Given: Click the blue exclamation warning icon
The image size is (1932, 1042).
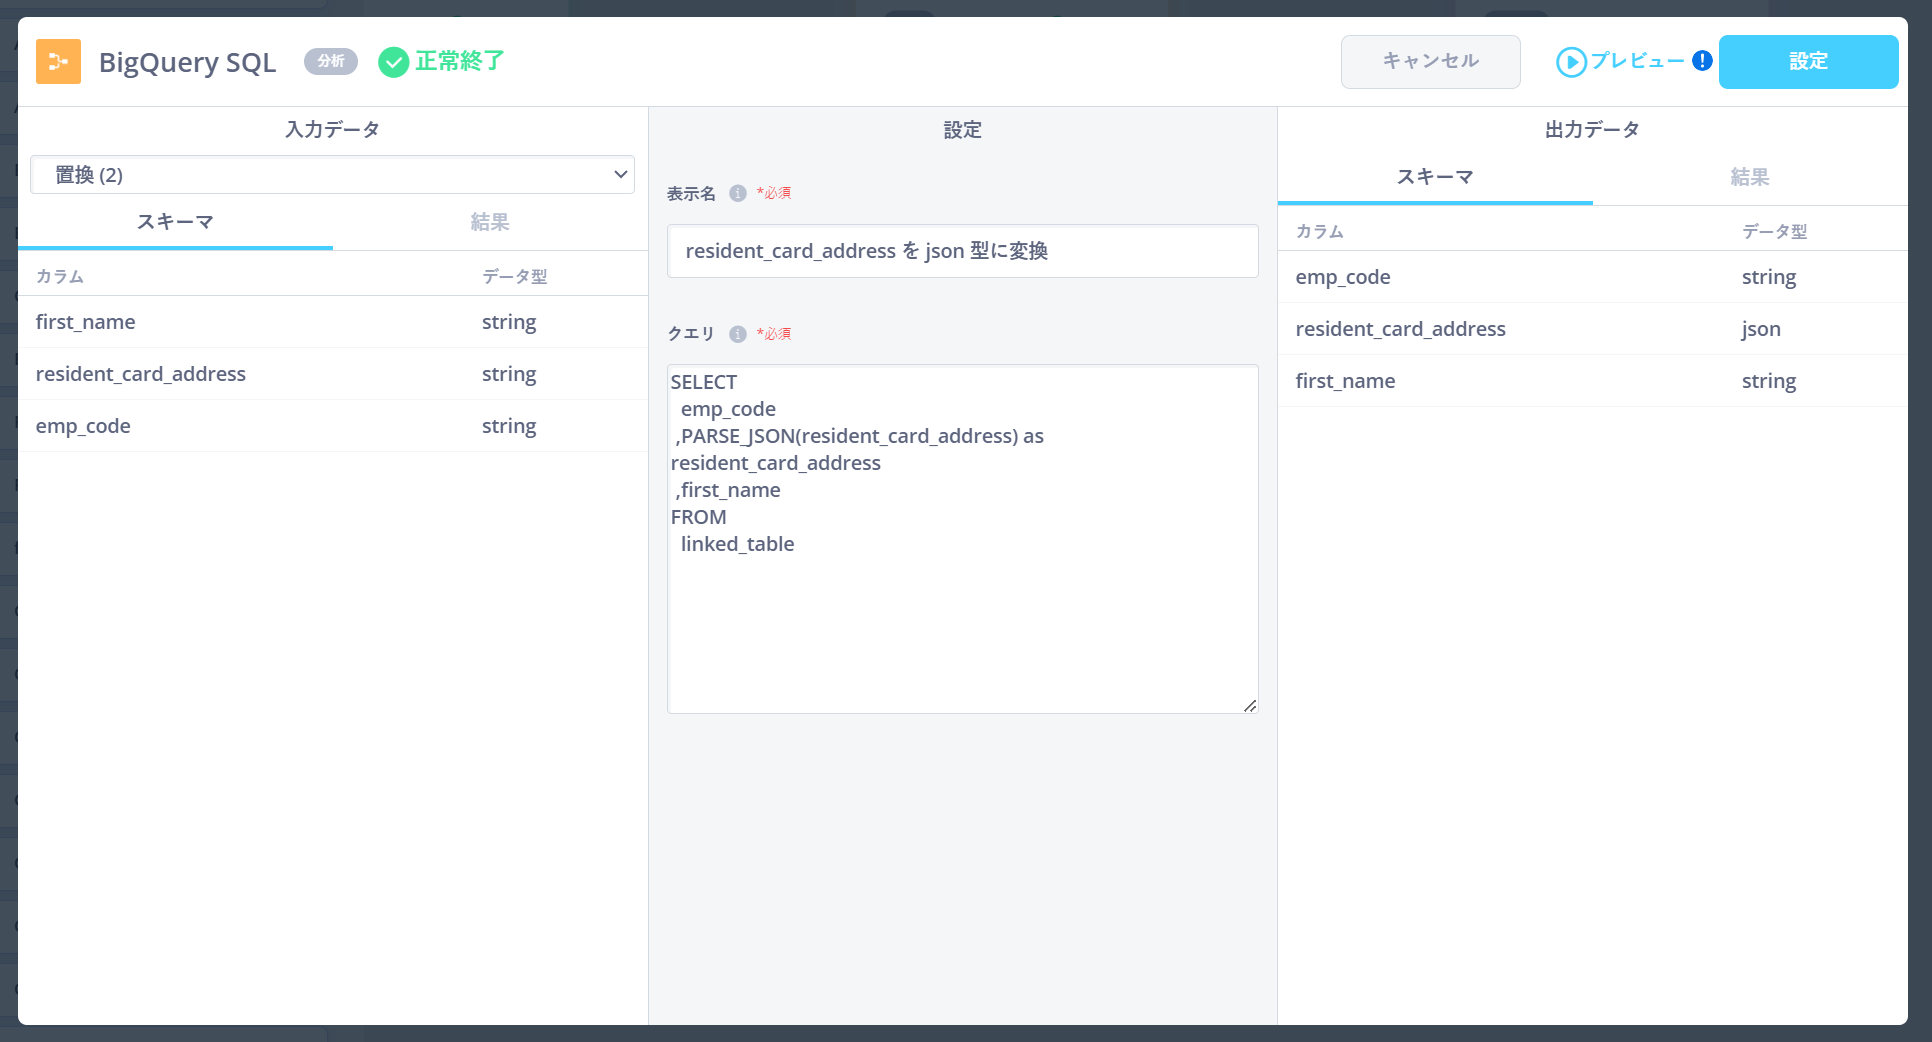Looking at the screenshot, I should (1702, 61).
